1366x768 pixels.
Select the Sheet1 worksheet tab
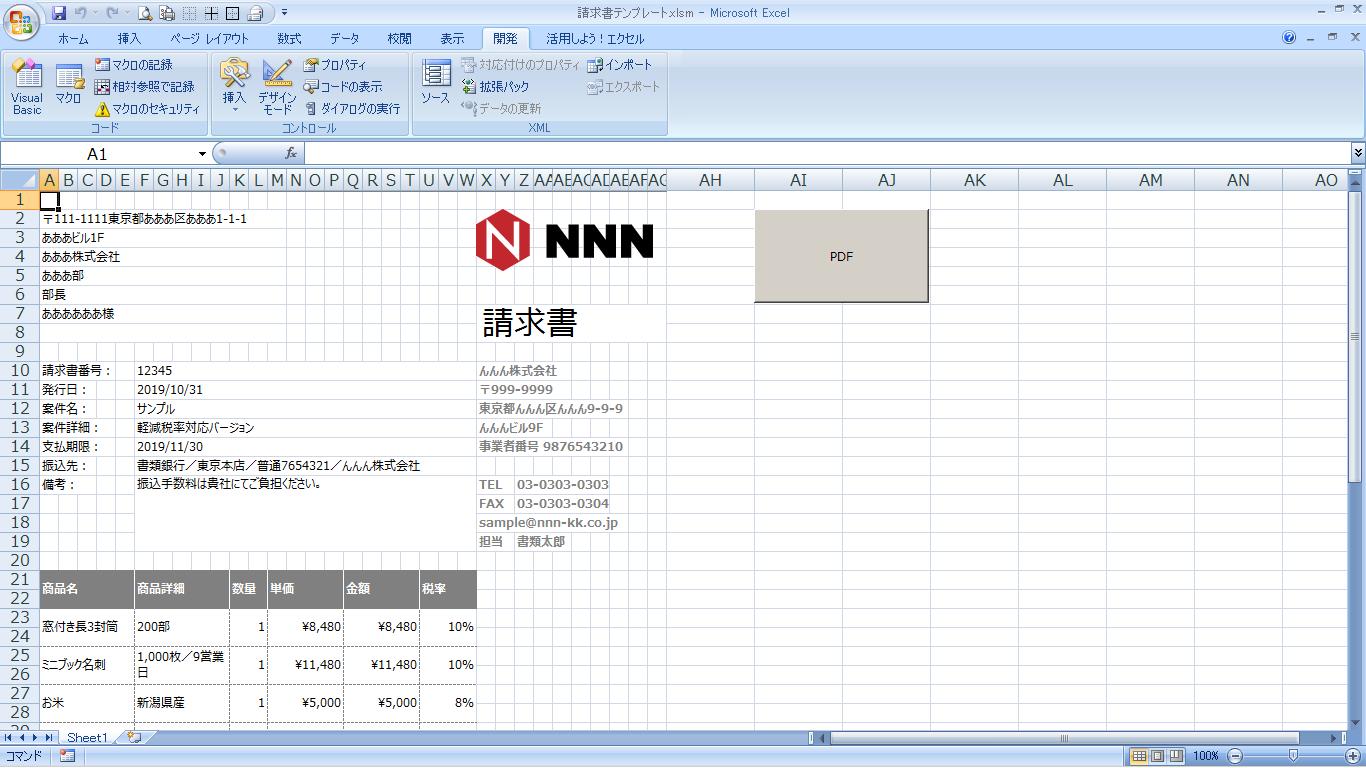(87, 737)
